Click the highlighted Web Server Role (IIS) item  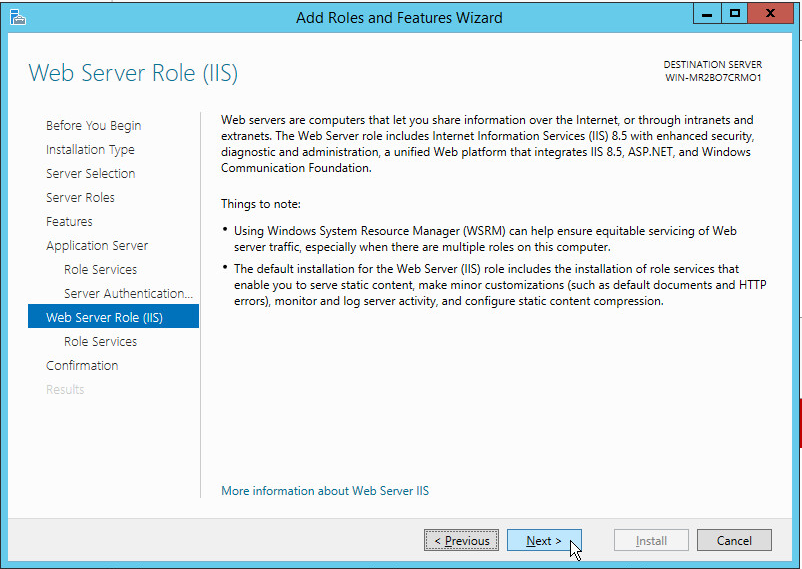click(x=104, y=317)
